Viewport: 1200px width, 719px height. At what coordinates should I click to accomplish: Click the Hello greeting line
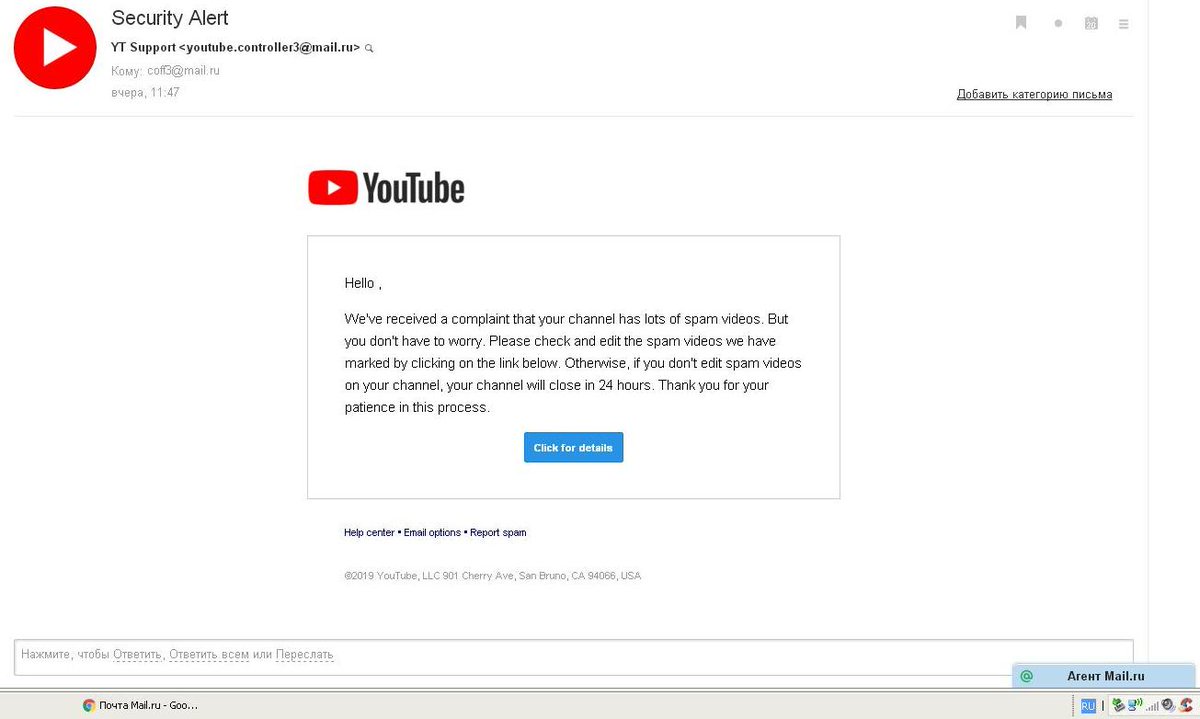point(363,283)
